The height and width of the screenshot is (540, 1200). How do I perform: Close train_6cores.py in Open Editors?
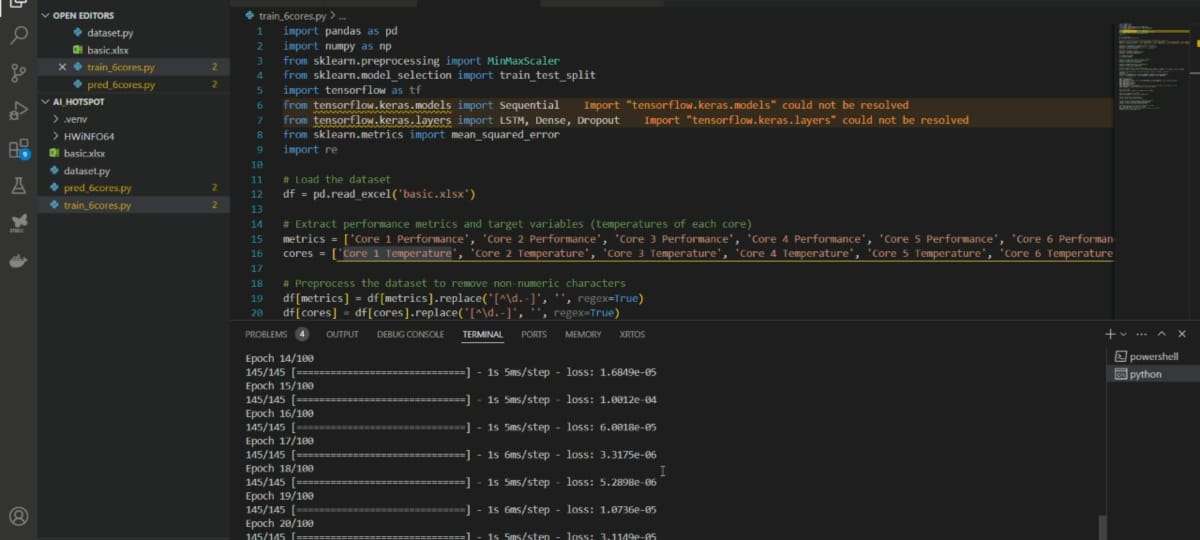(63, 67)
